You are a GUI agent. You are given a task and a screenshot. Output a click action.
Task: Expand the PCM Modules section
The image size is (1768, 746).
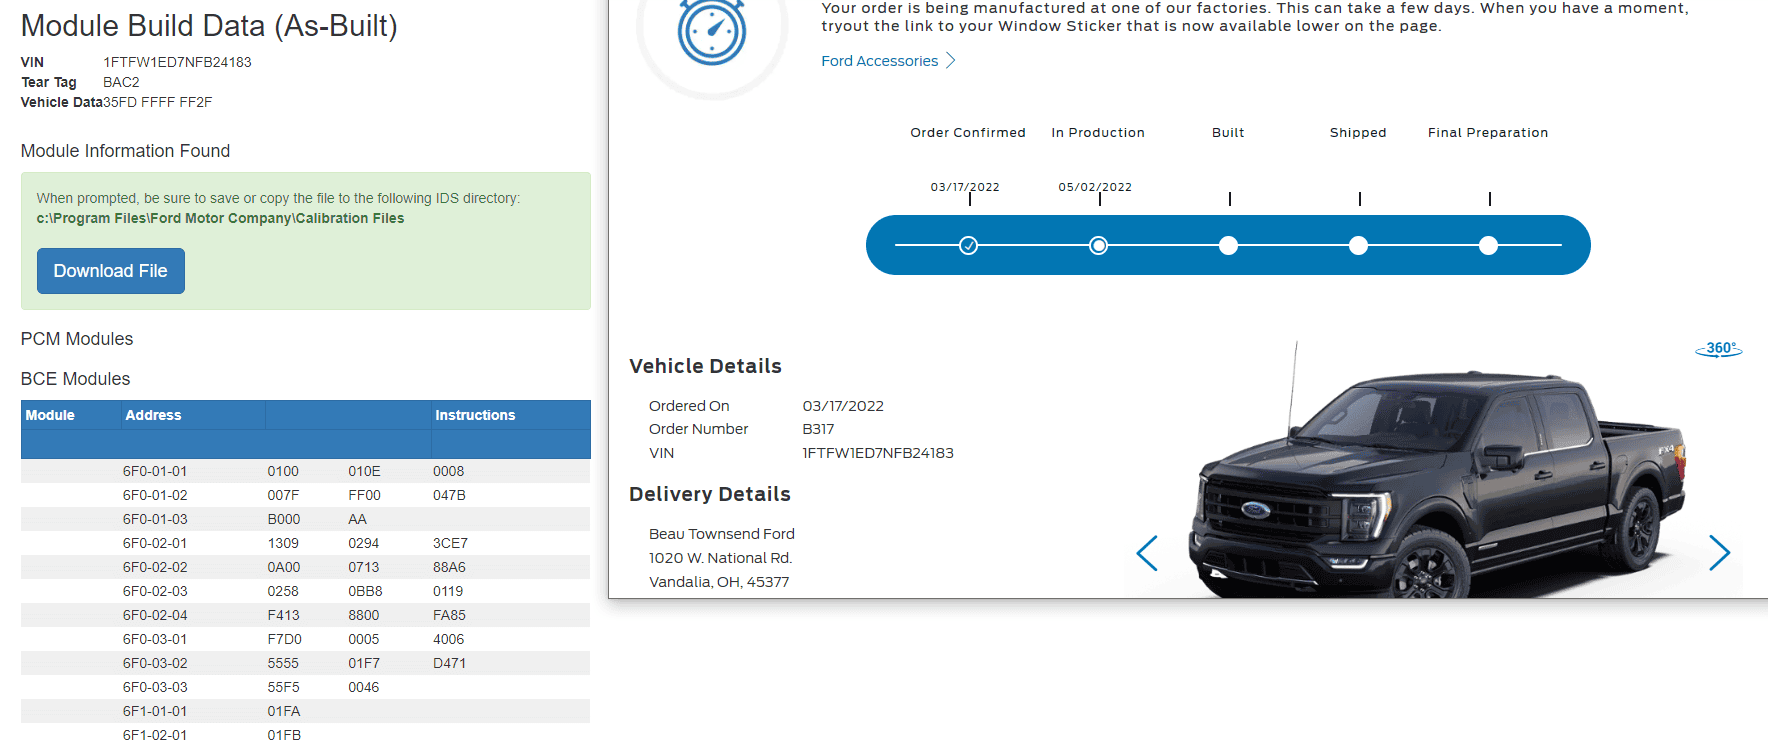77,339
